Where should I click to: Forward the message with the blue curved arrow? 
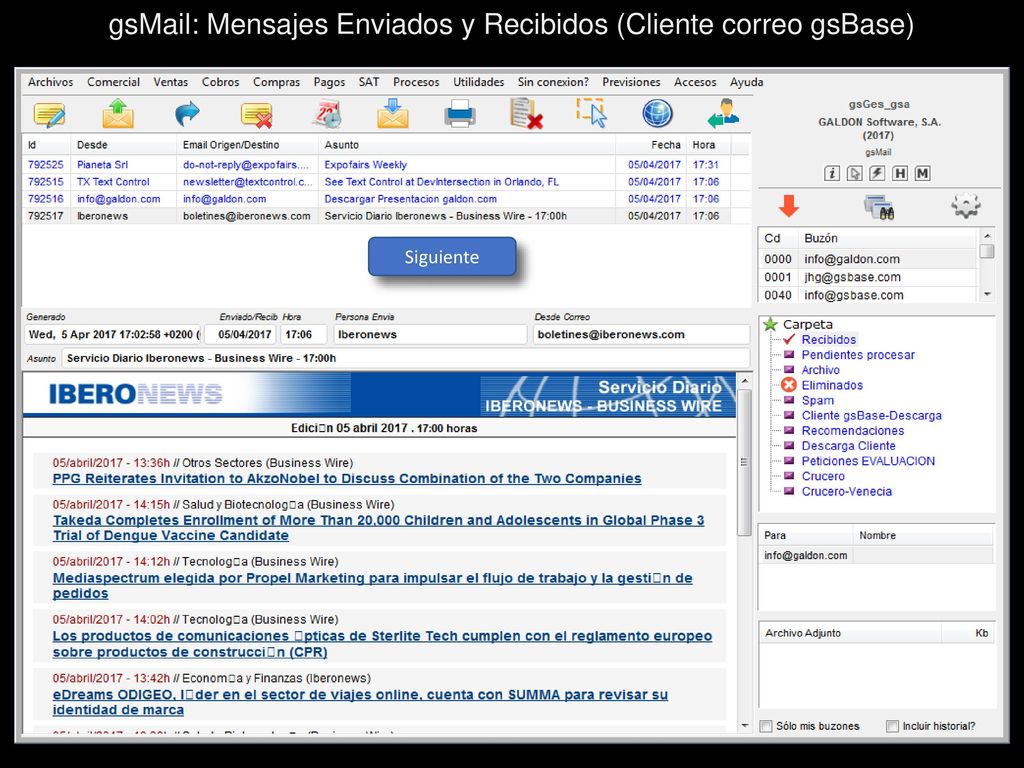[x=187, y=114]
